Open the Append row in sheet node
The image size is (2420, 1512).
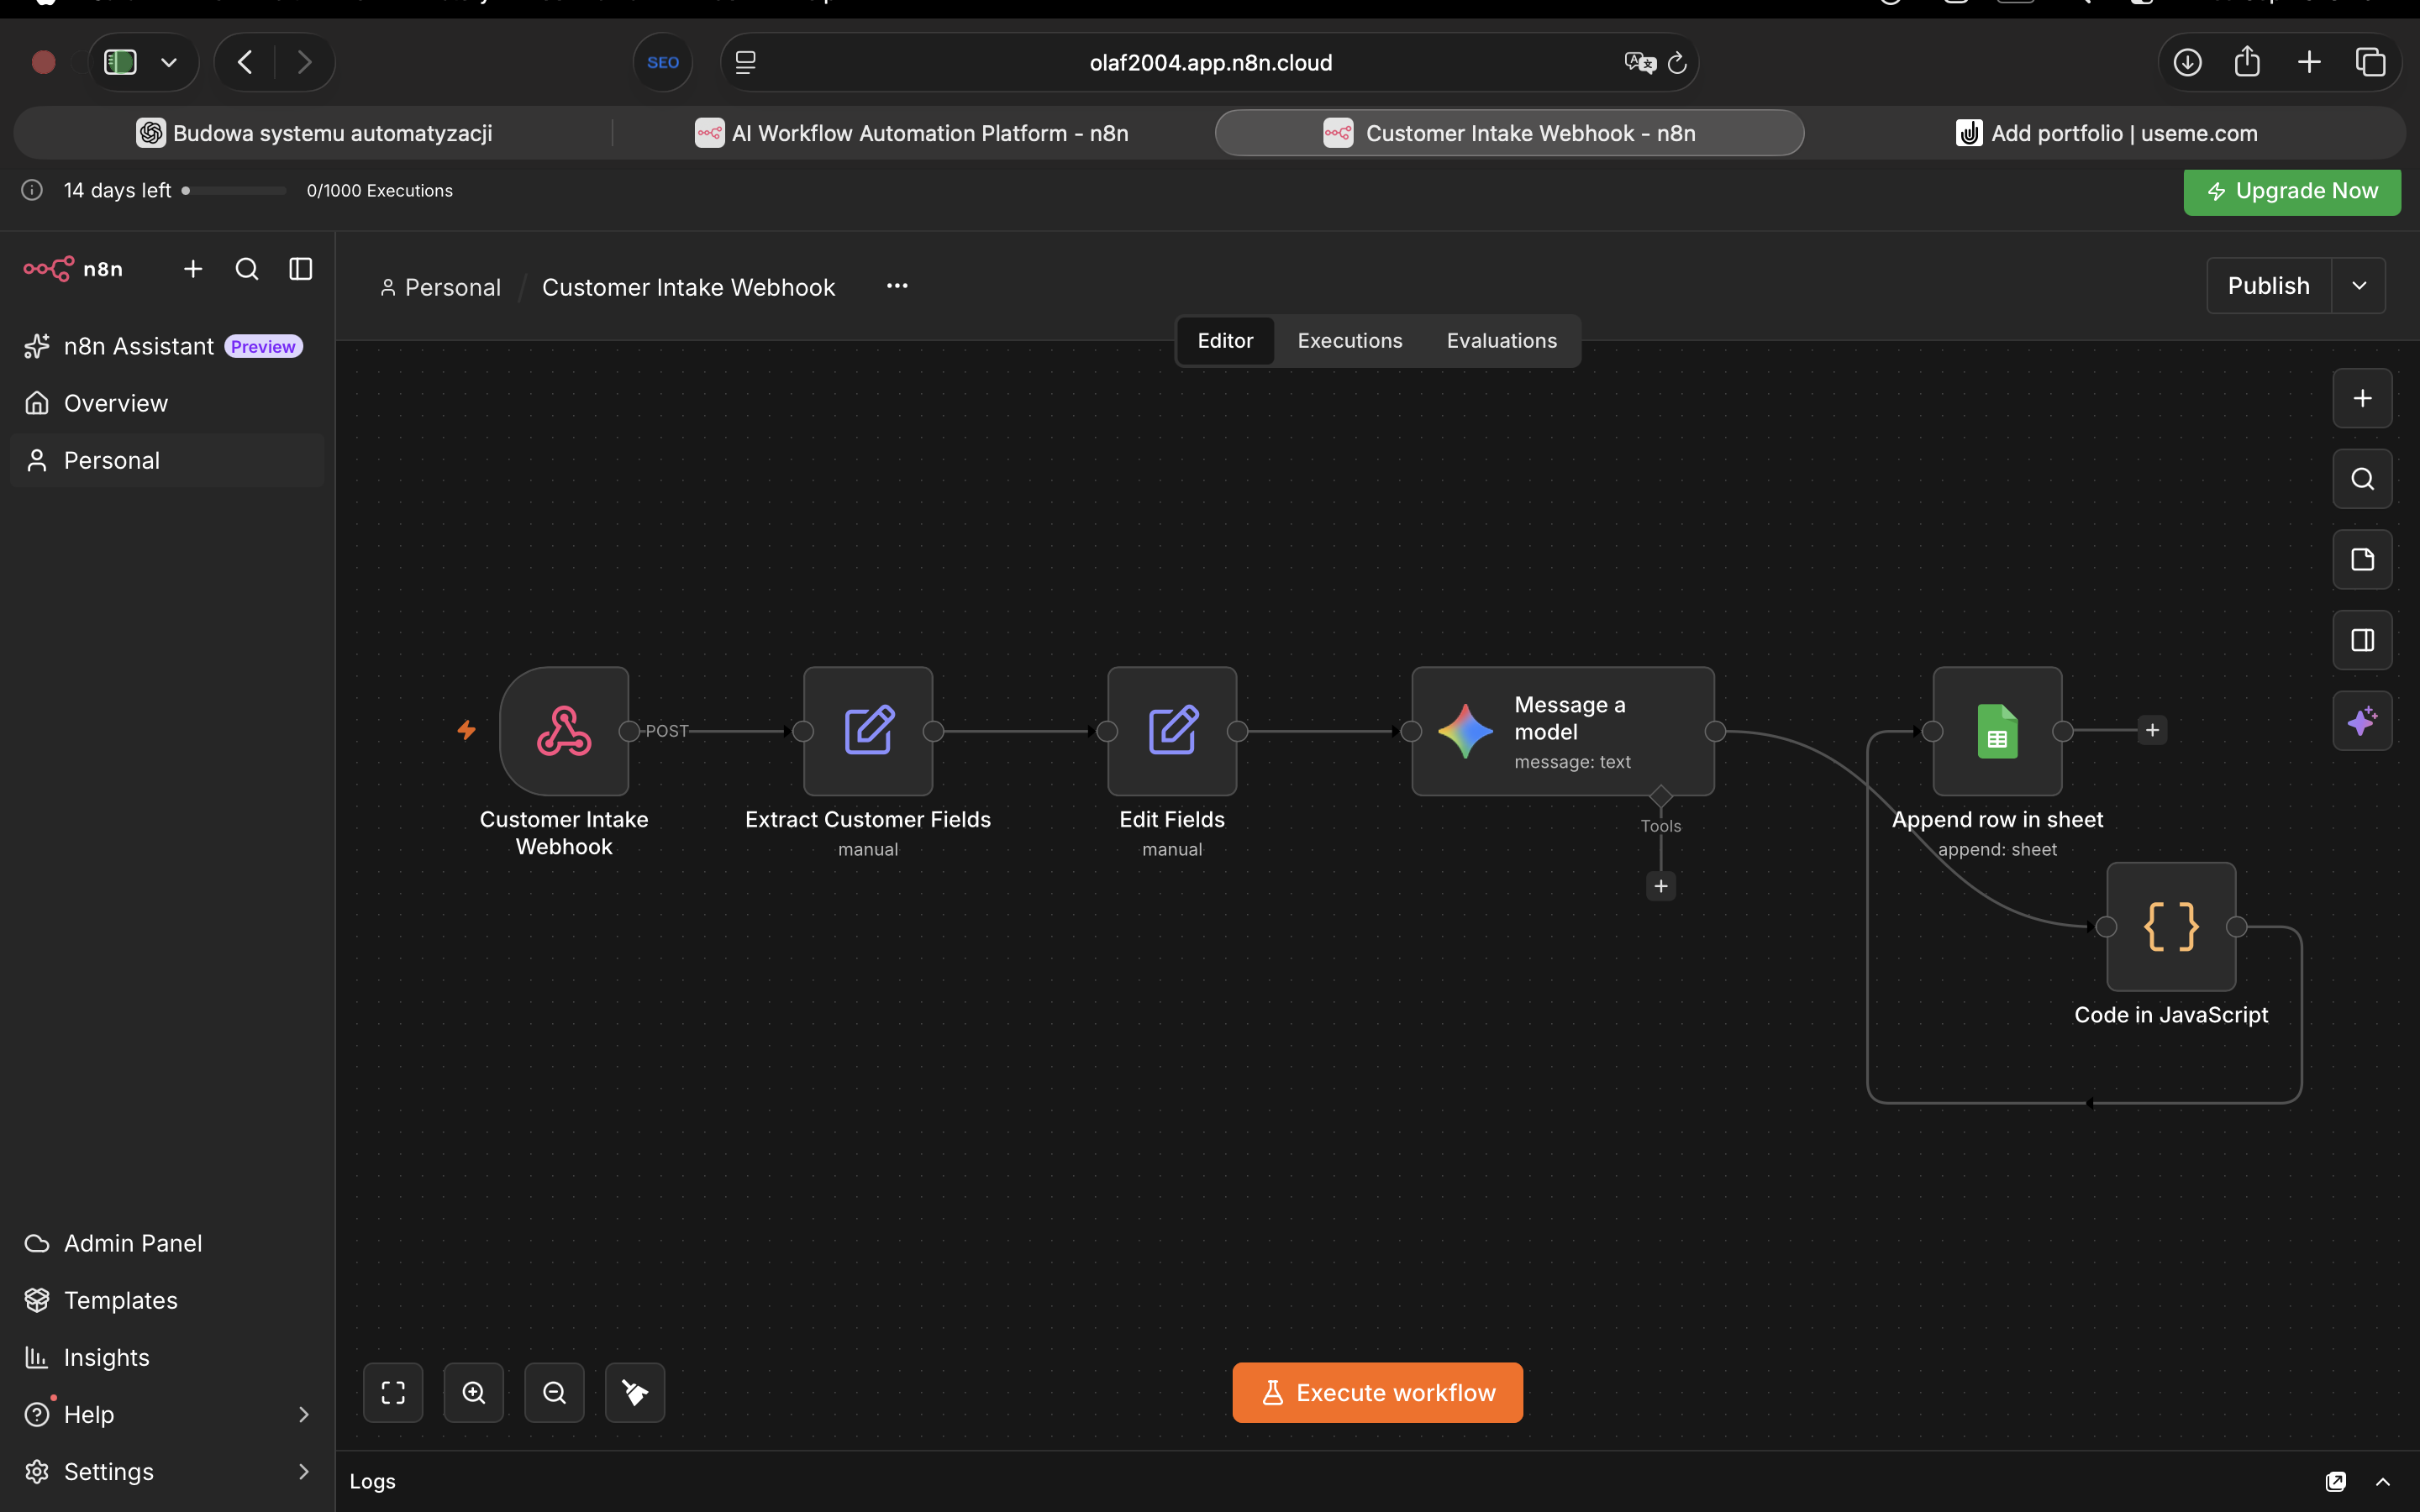pyautogui.click(x=1997, y=731)
